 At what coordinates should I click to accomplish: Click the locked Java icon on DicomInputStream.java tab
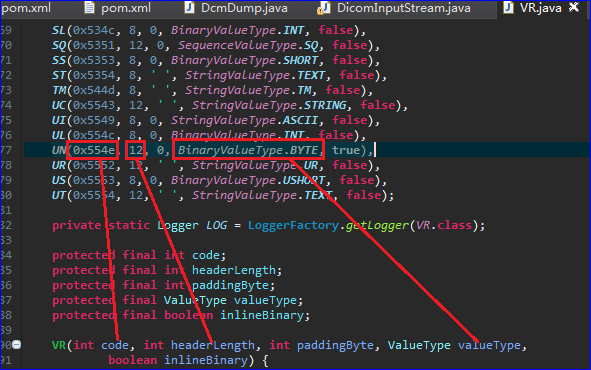coord(324,8)
